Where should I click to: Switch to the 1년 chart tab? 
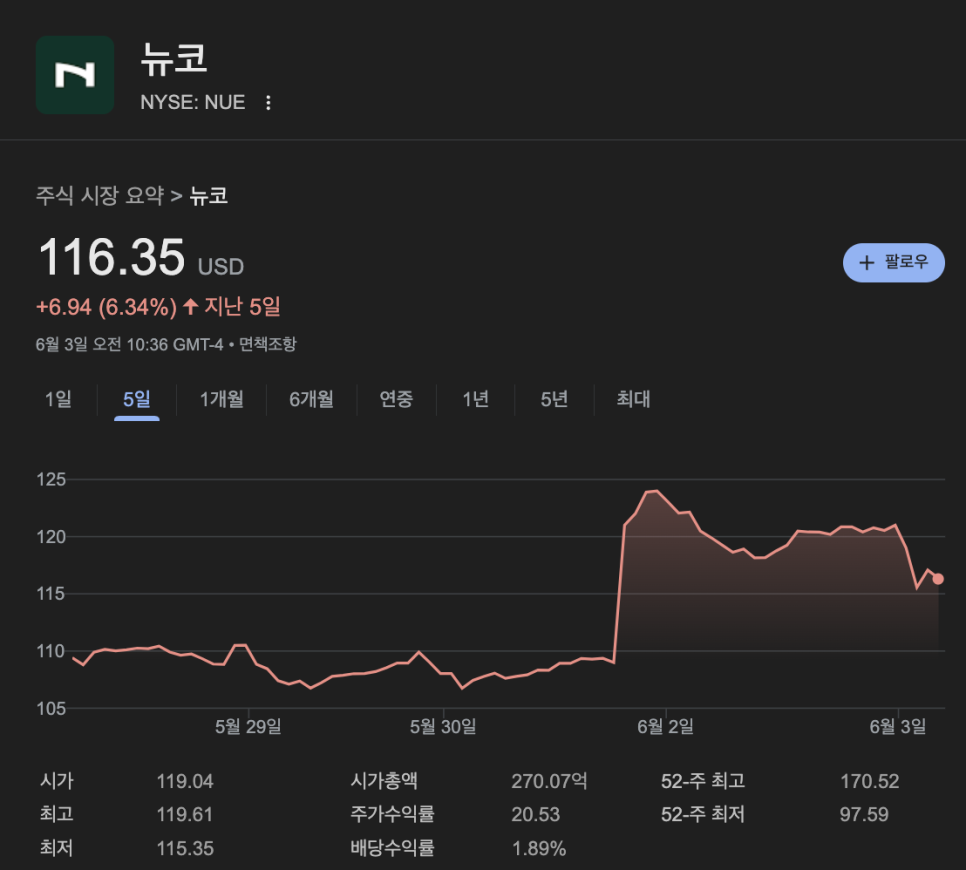pyautogui.click(x=476, y=399)
